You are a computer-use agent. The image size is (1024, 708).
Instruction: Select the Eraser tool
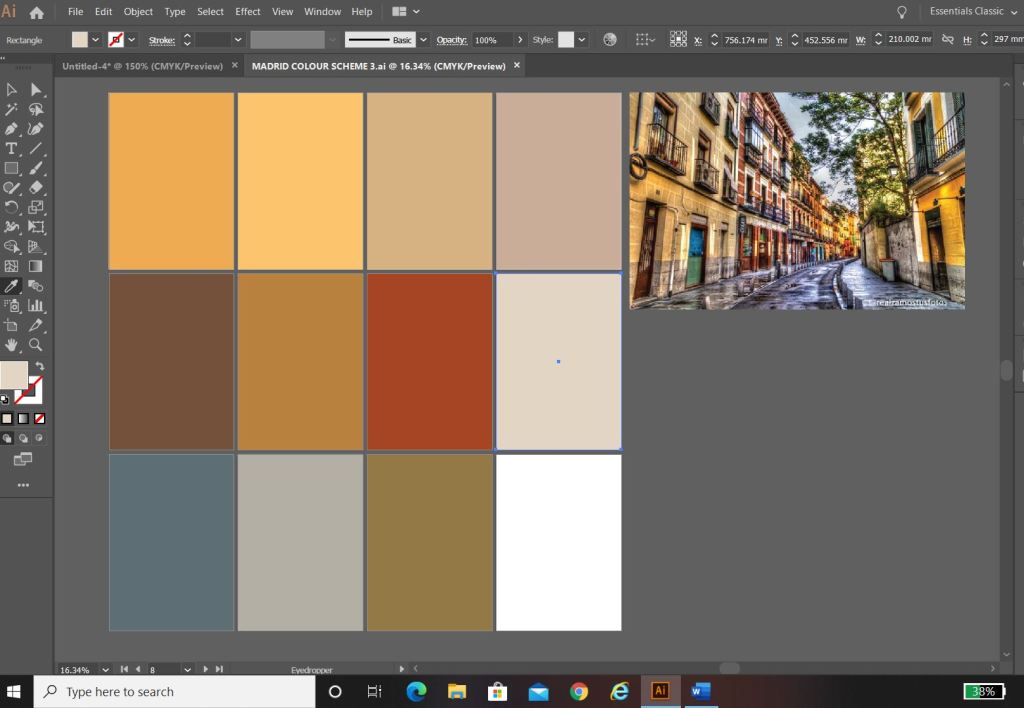click(36, 187)
